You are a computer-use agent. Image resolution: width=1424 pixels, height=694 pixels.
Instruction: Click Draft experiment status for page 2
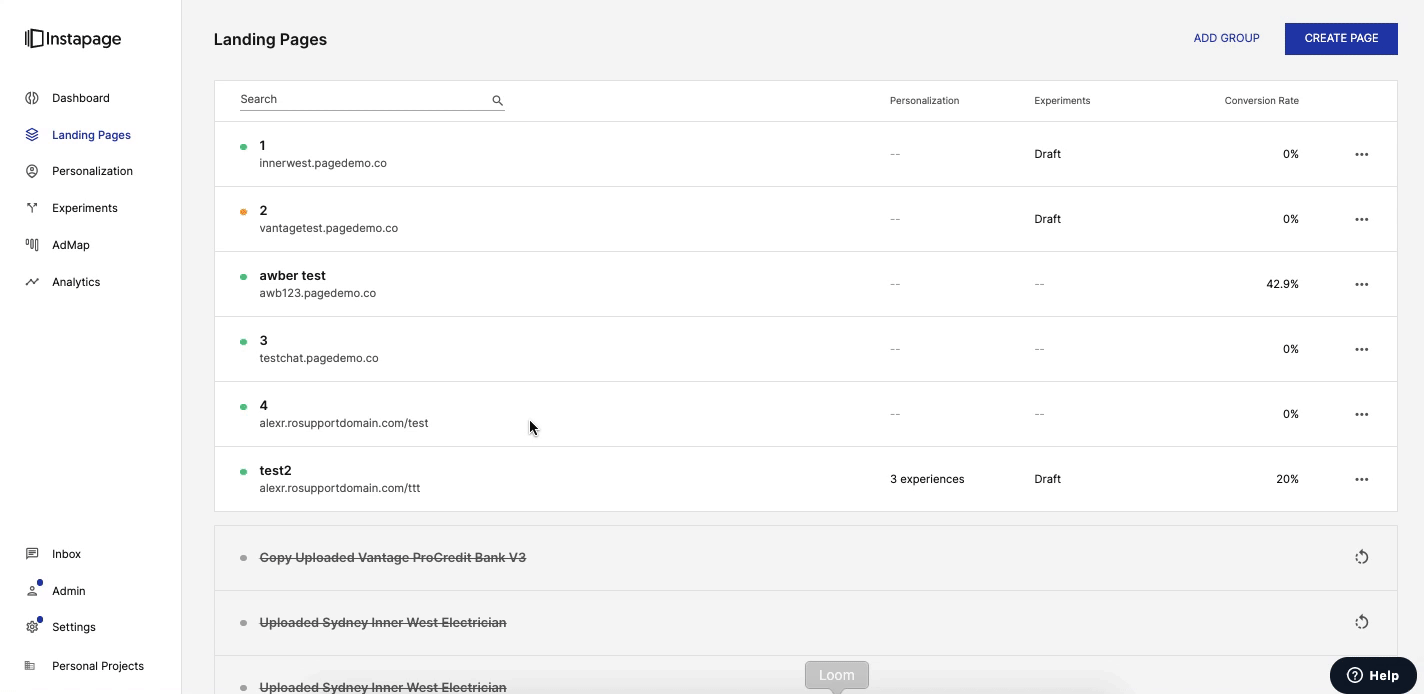point(1047,219)
